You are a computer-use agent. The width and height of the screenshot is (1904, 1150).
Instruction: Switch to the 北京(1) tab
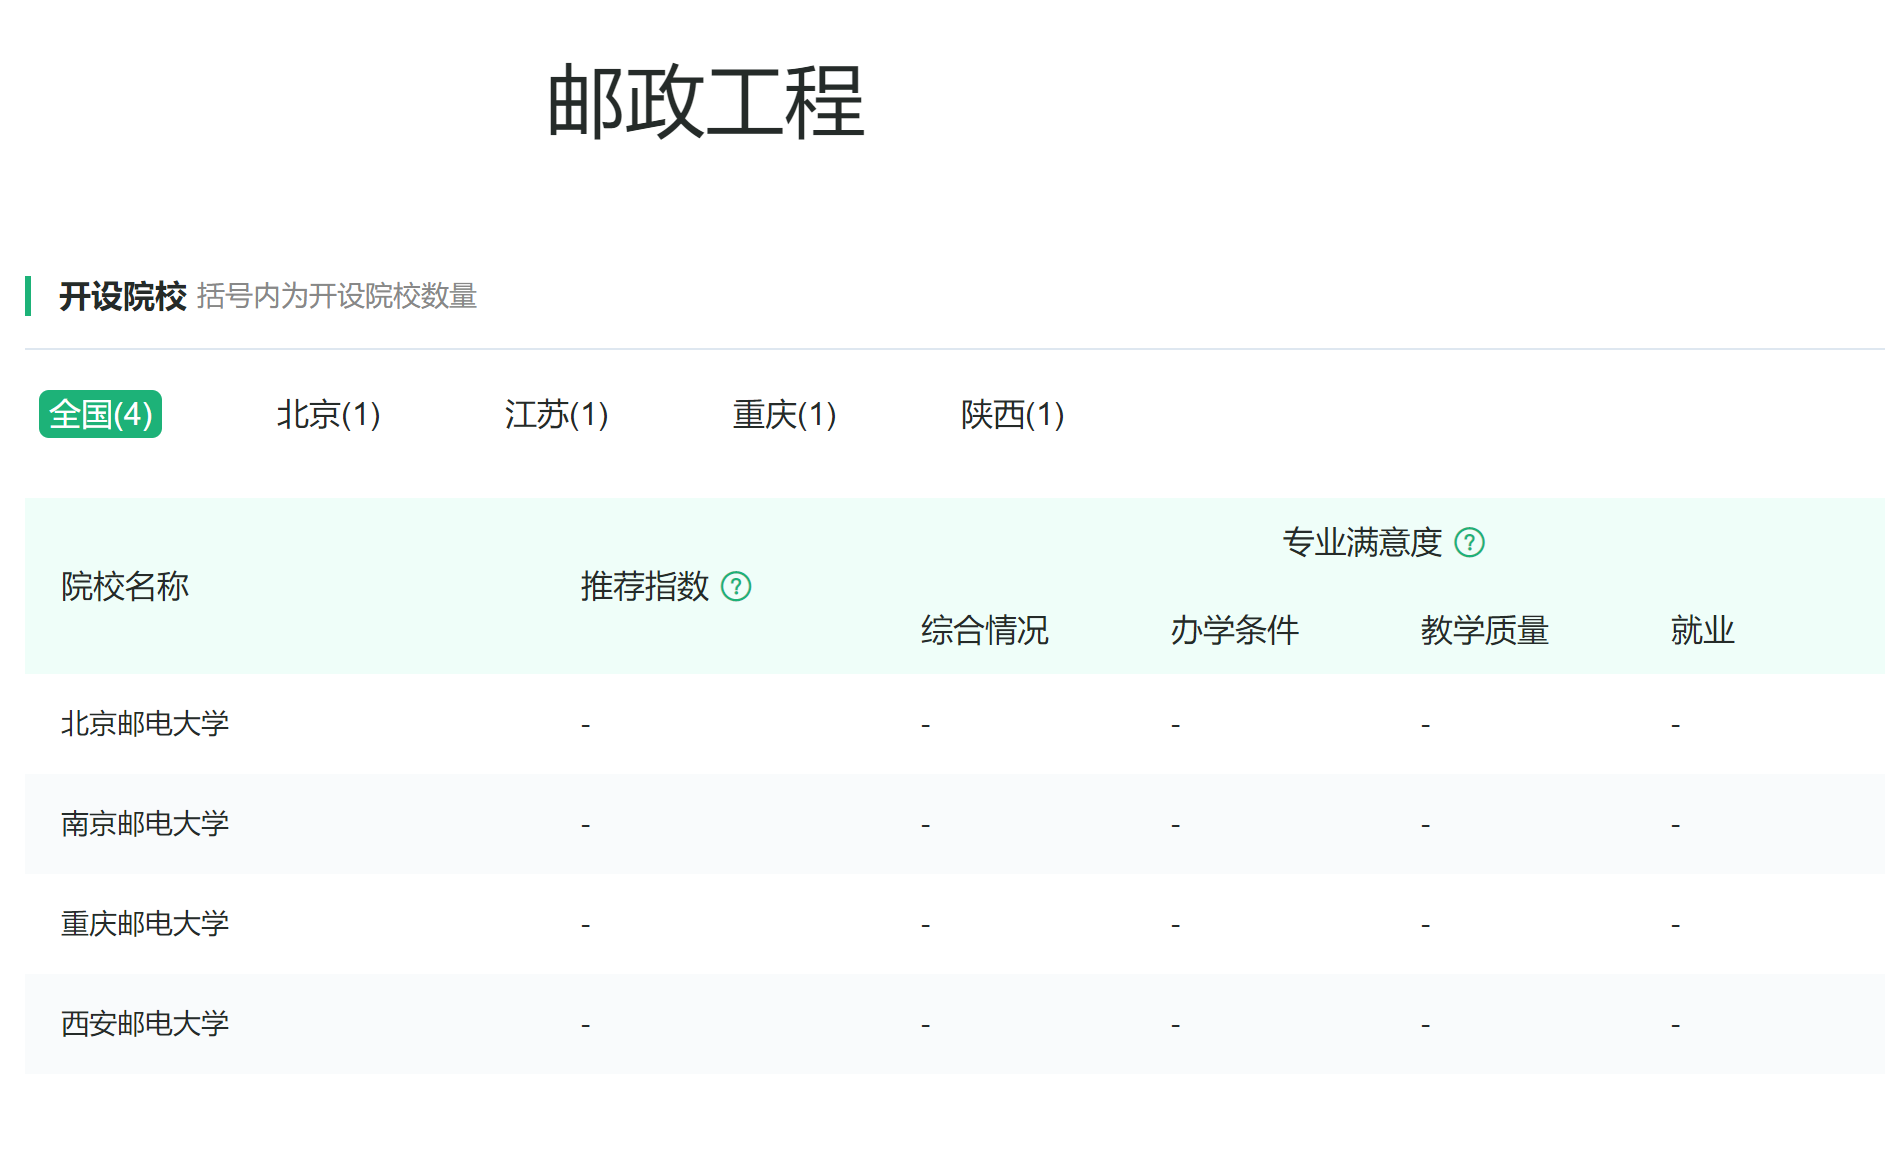pyautogui.click(x=328, y=414)
